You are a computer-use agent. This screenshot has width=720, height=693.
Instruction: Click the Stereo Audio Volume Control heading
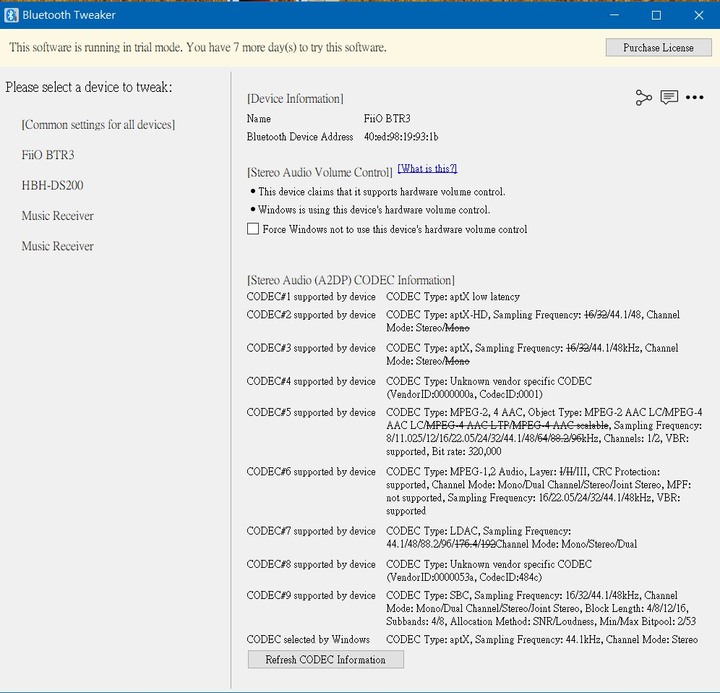pos(320,172)
